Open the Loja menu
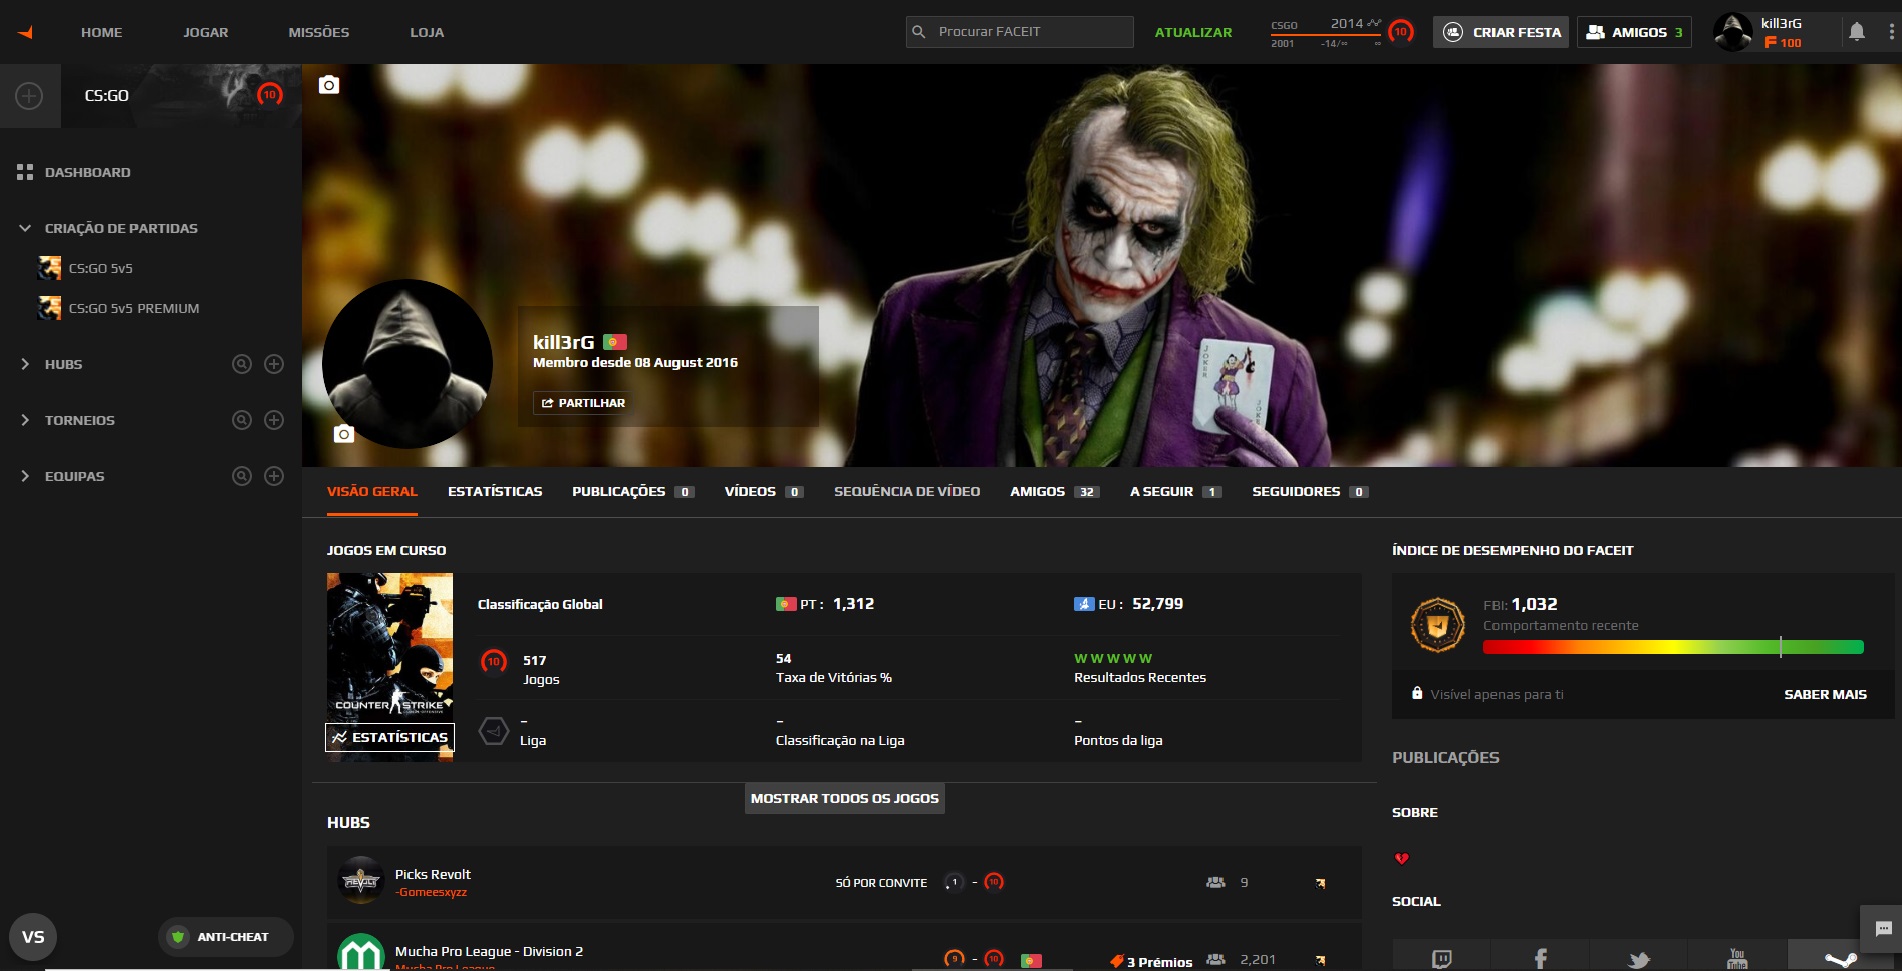Image resolution: width=1902 pixels, height=971 pixels. click(427, 32)
